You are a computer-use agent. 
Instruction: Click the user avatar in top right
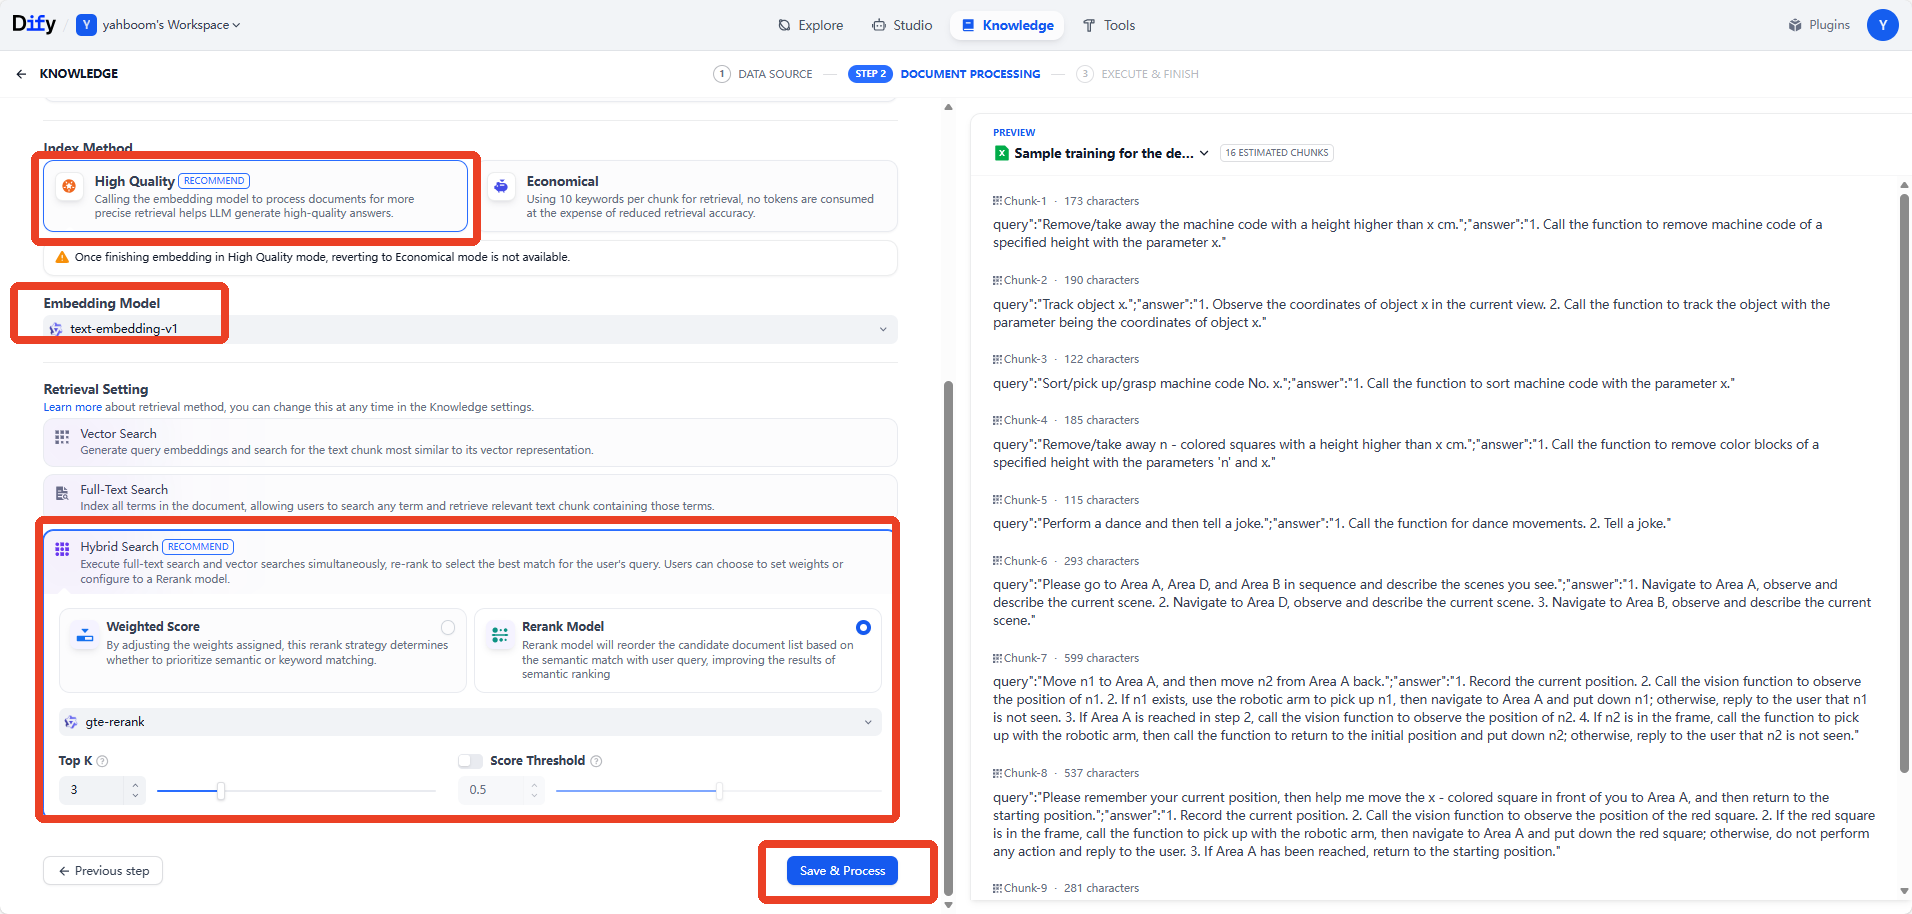click(x=1882, y=25)
